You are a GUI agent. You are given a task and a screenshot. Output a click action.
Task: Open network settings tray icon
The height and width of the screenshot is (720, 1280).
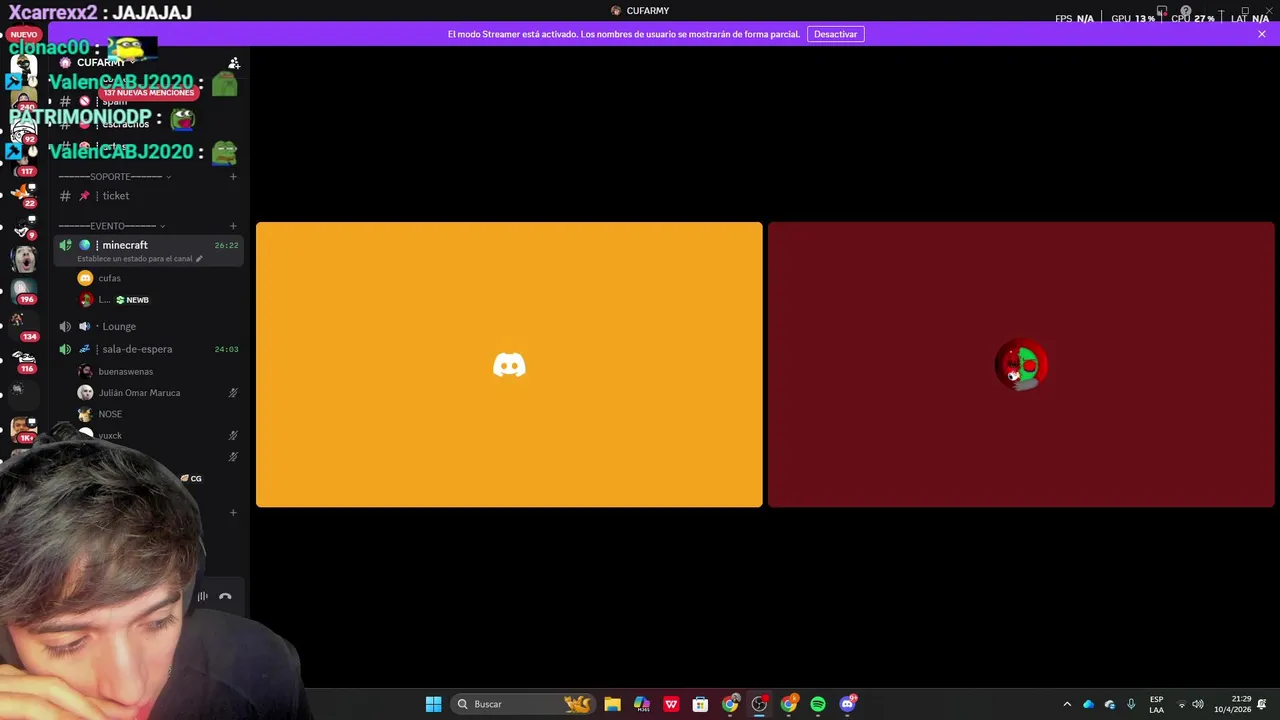1181,704
